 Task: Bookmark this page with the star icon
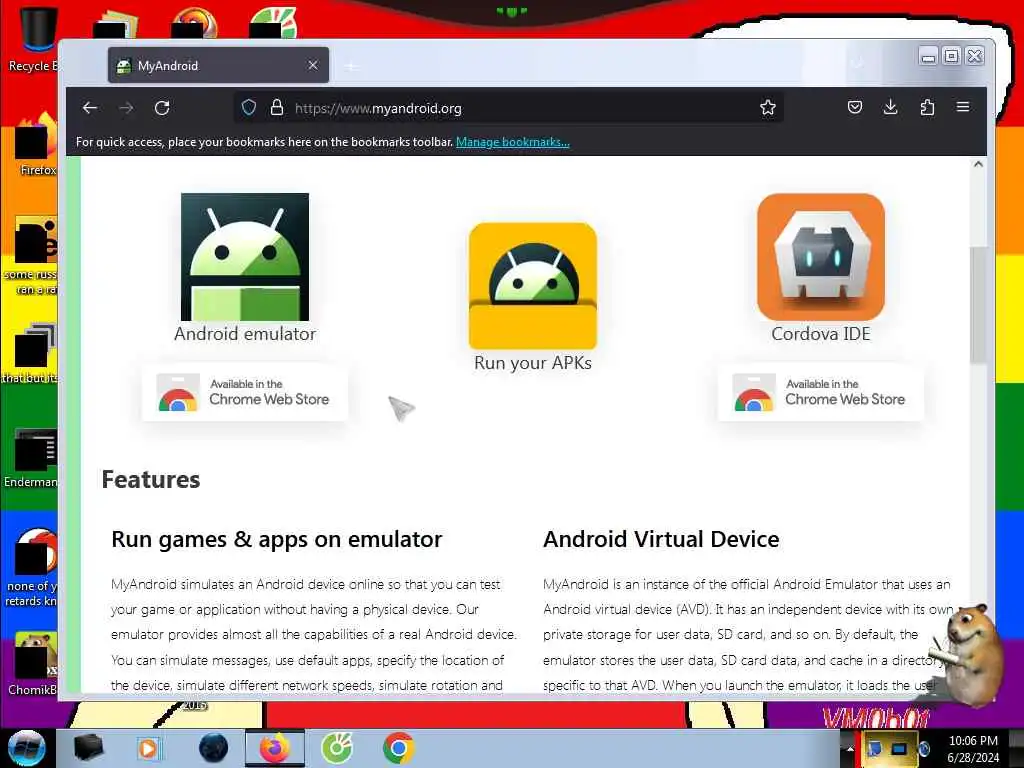(x=767, y=108)
